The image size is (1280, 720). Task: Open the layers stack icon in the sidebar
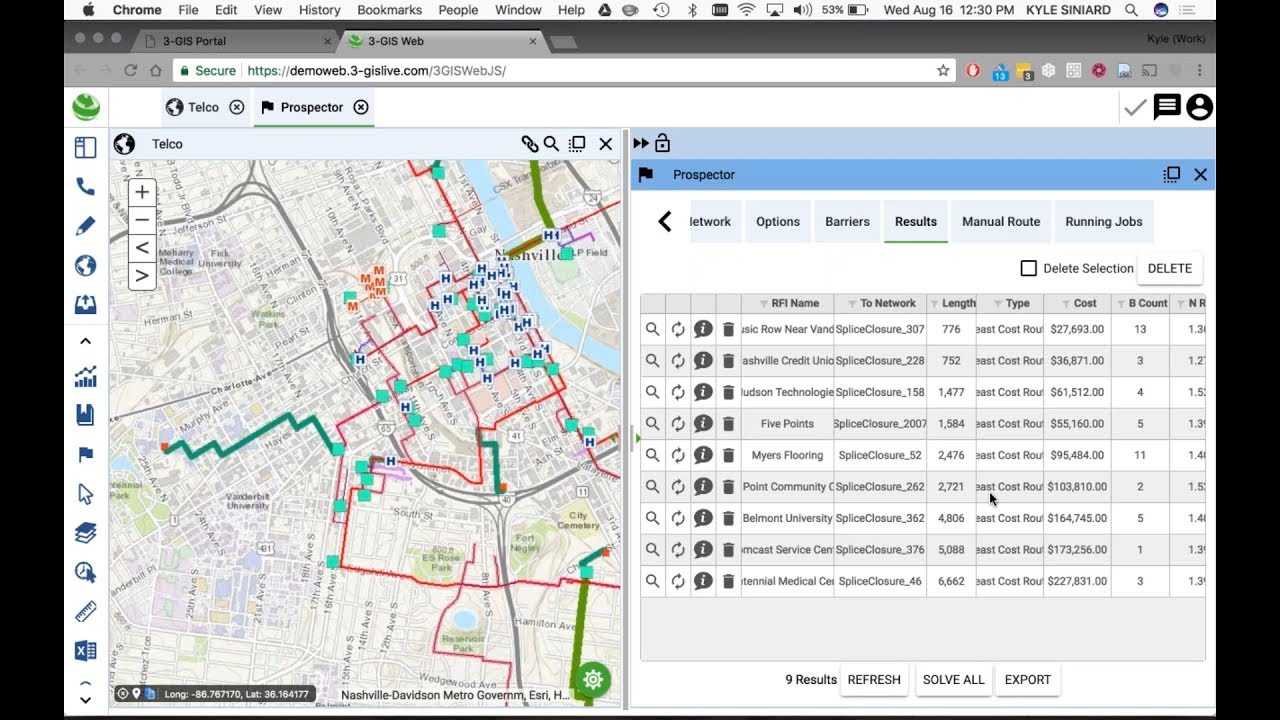[85, 533]
